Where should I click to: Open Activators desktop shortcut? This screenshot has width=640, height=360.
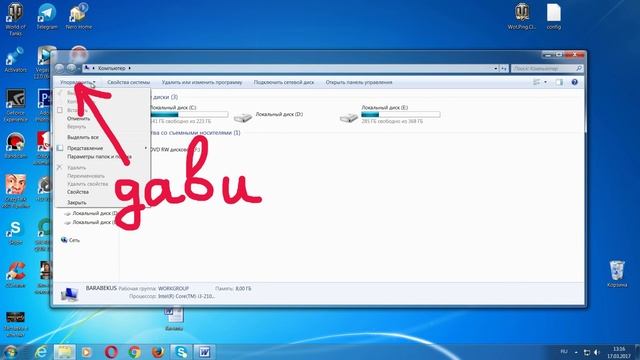[15, 60]
